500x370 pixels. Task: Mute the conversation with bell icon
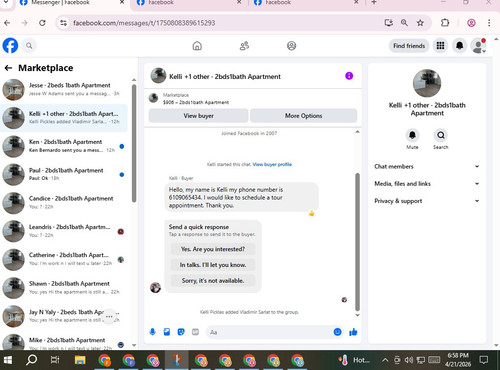(412, 135)
